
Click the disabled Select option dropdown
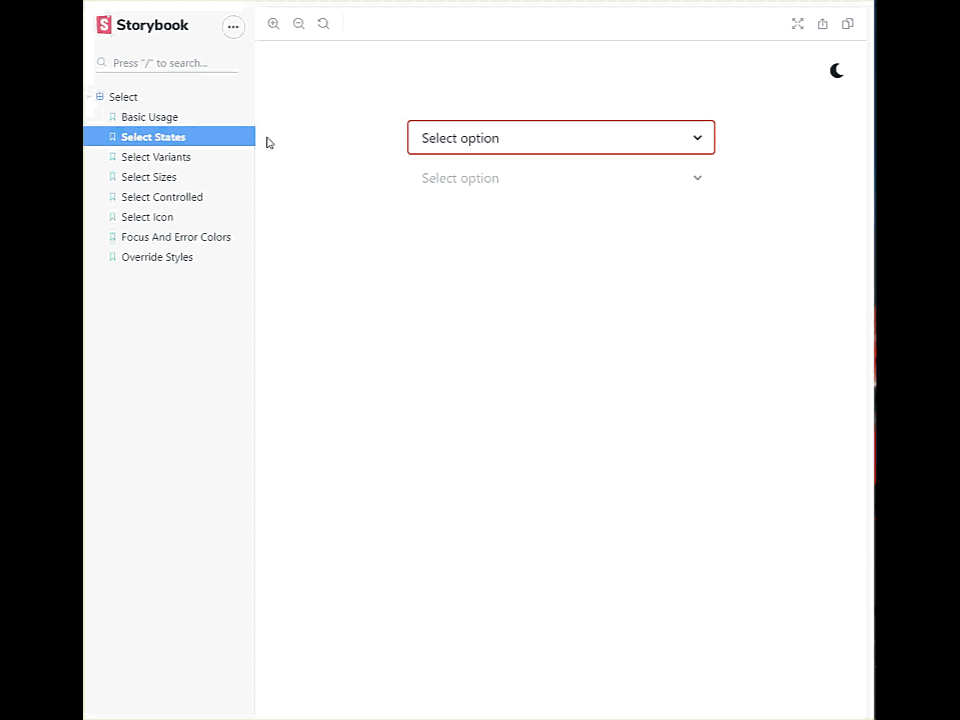click(560, 178)
